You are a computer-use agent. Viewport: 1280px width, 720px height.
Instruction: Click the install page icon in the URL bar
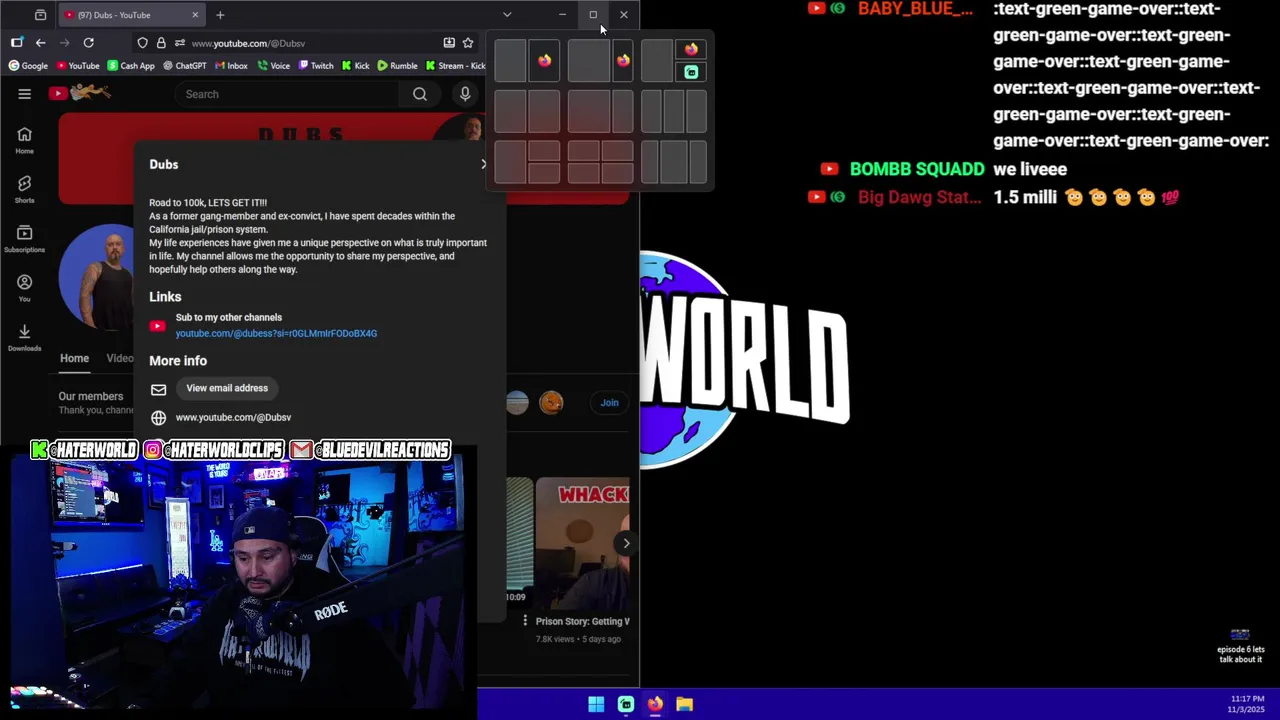[449, 43]
